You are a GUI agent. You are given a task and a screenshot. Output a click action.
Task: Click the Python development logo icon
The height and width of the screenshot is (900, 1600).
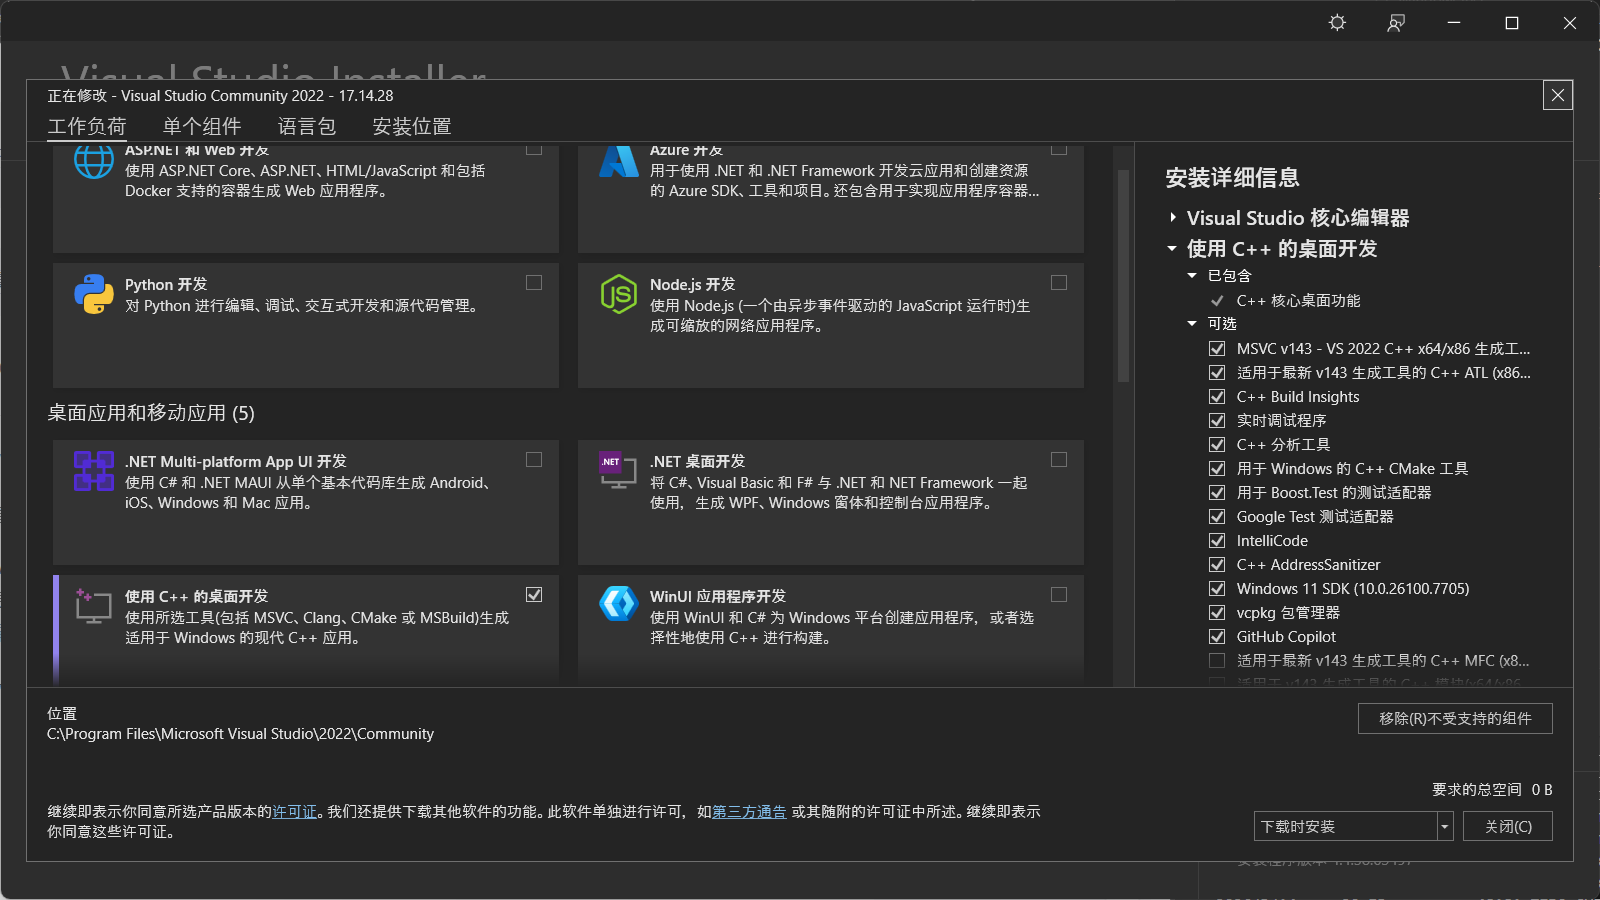tap(94, 294)
